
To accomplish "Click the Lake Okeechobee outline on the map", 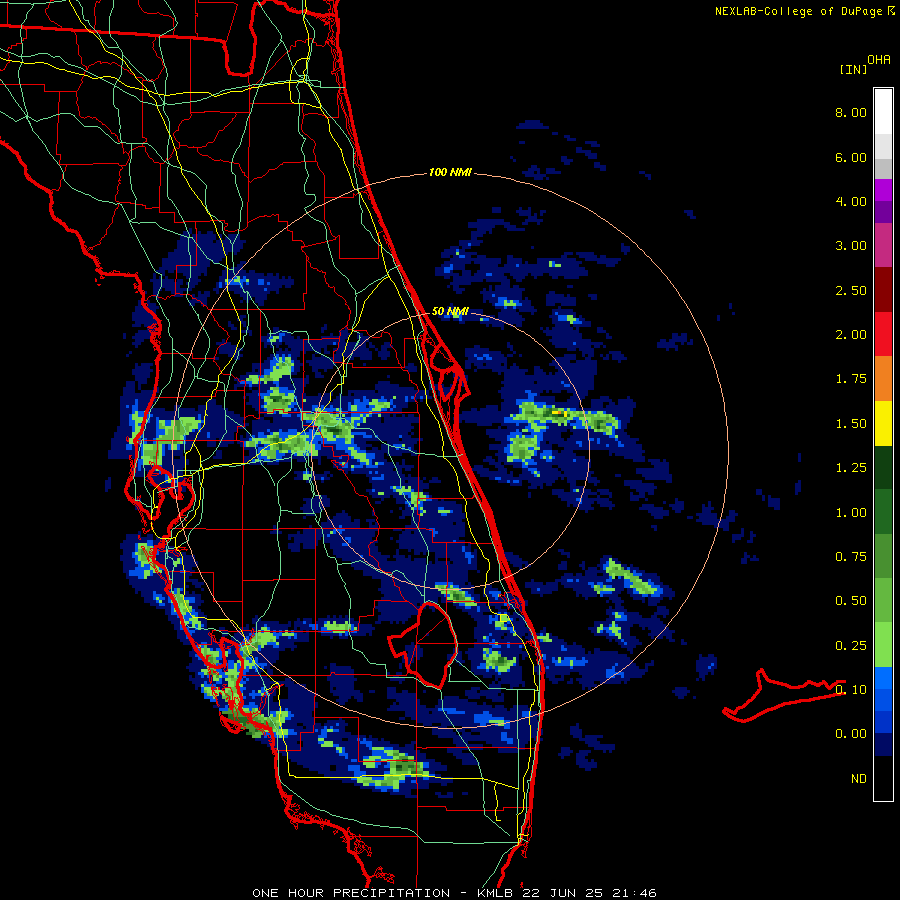I will coord(424,644).
